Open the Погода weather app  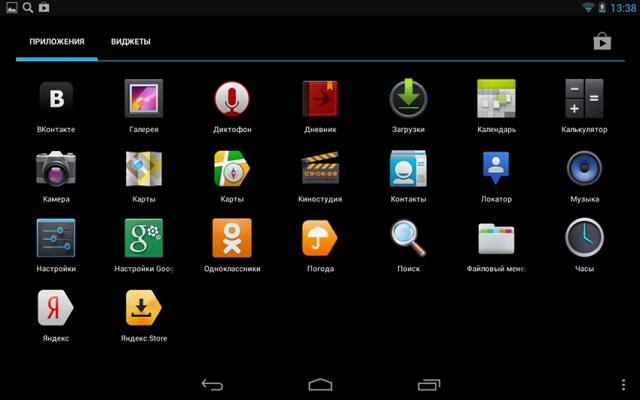click(x=320, y=239)
